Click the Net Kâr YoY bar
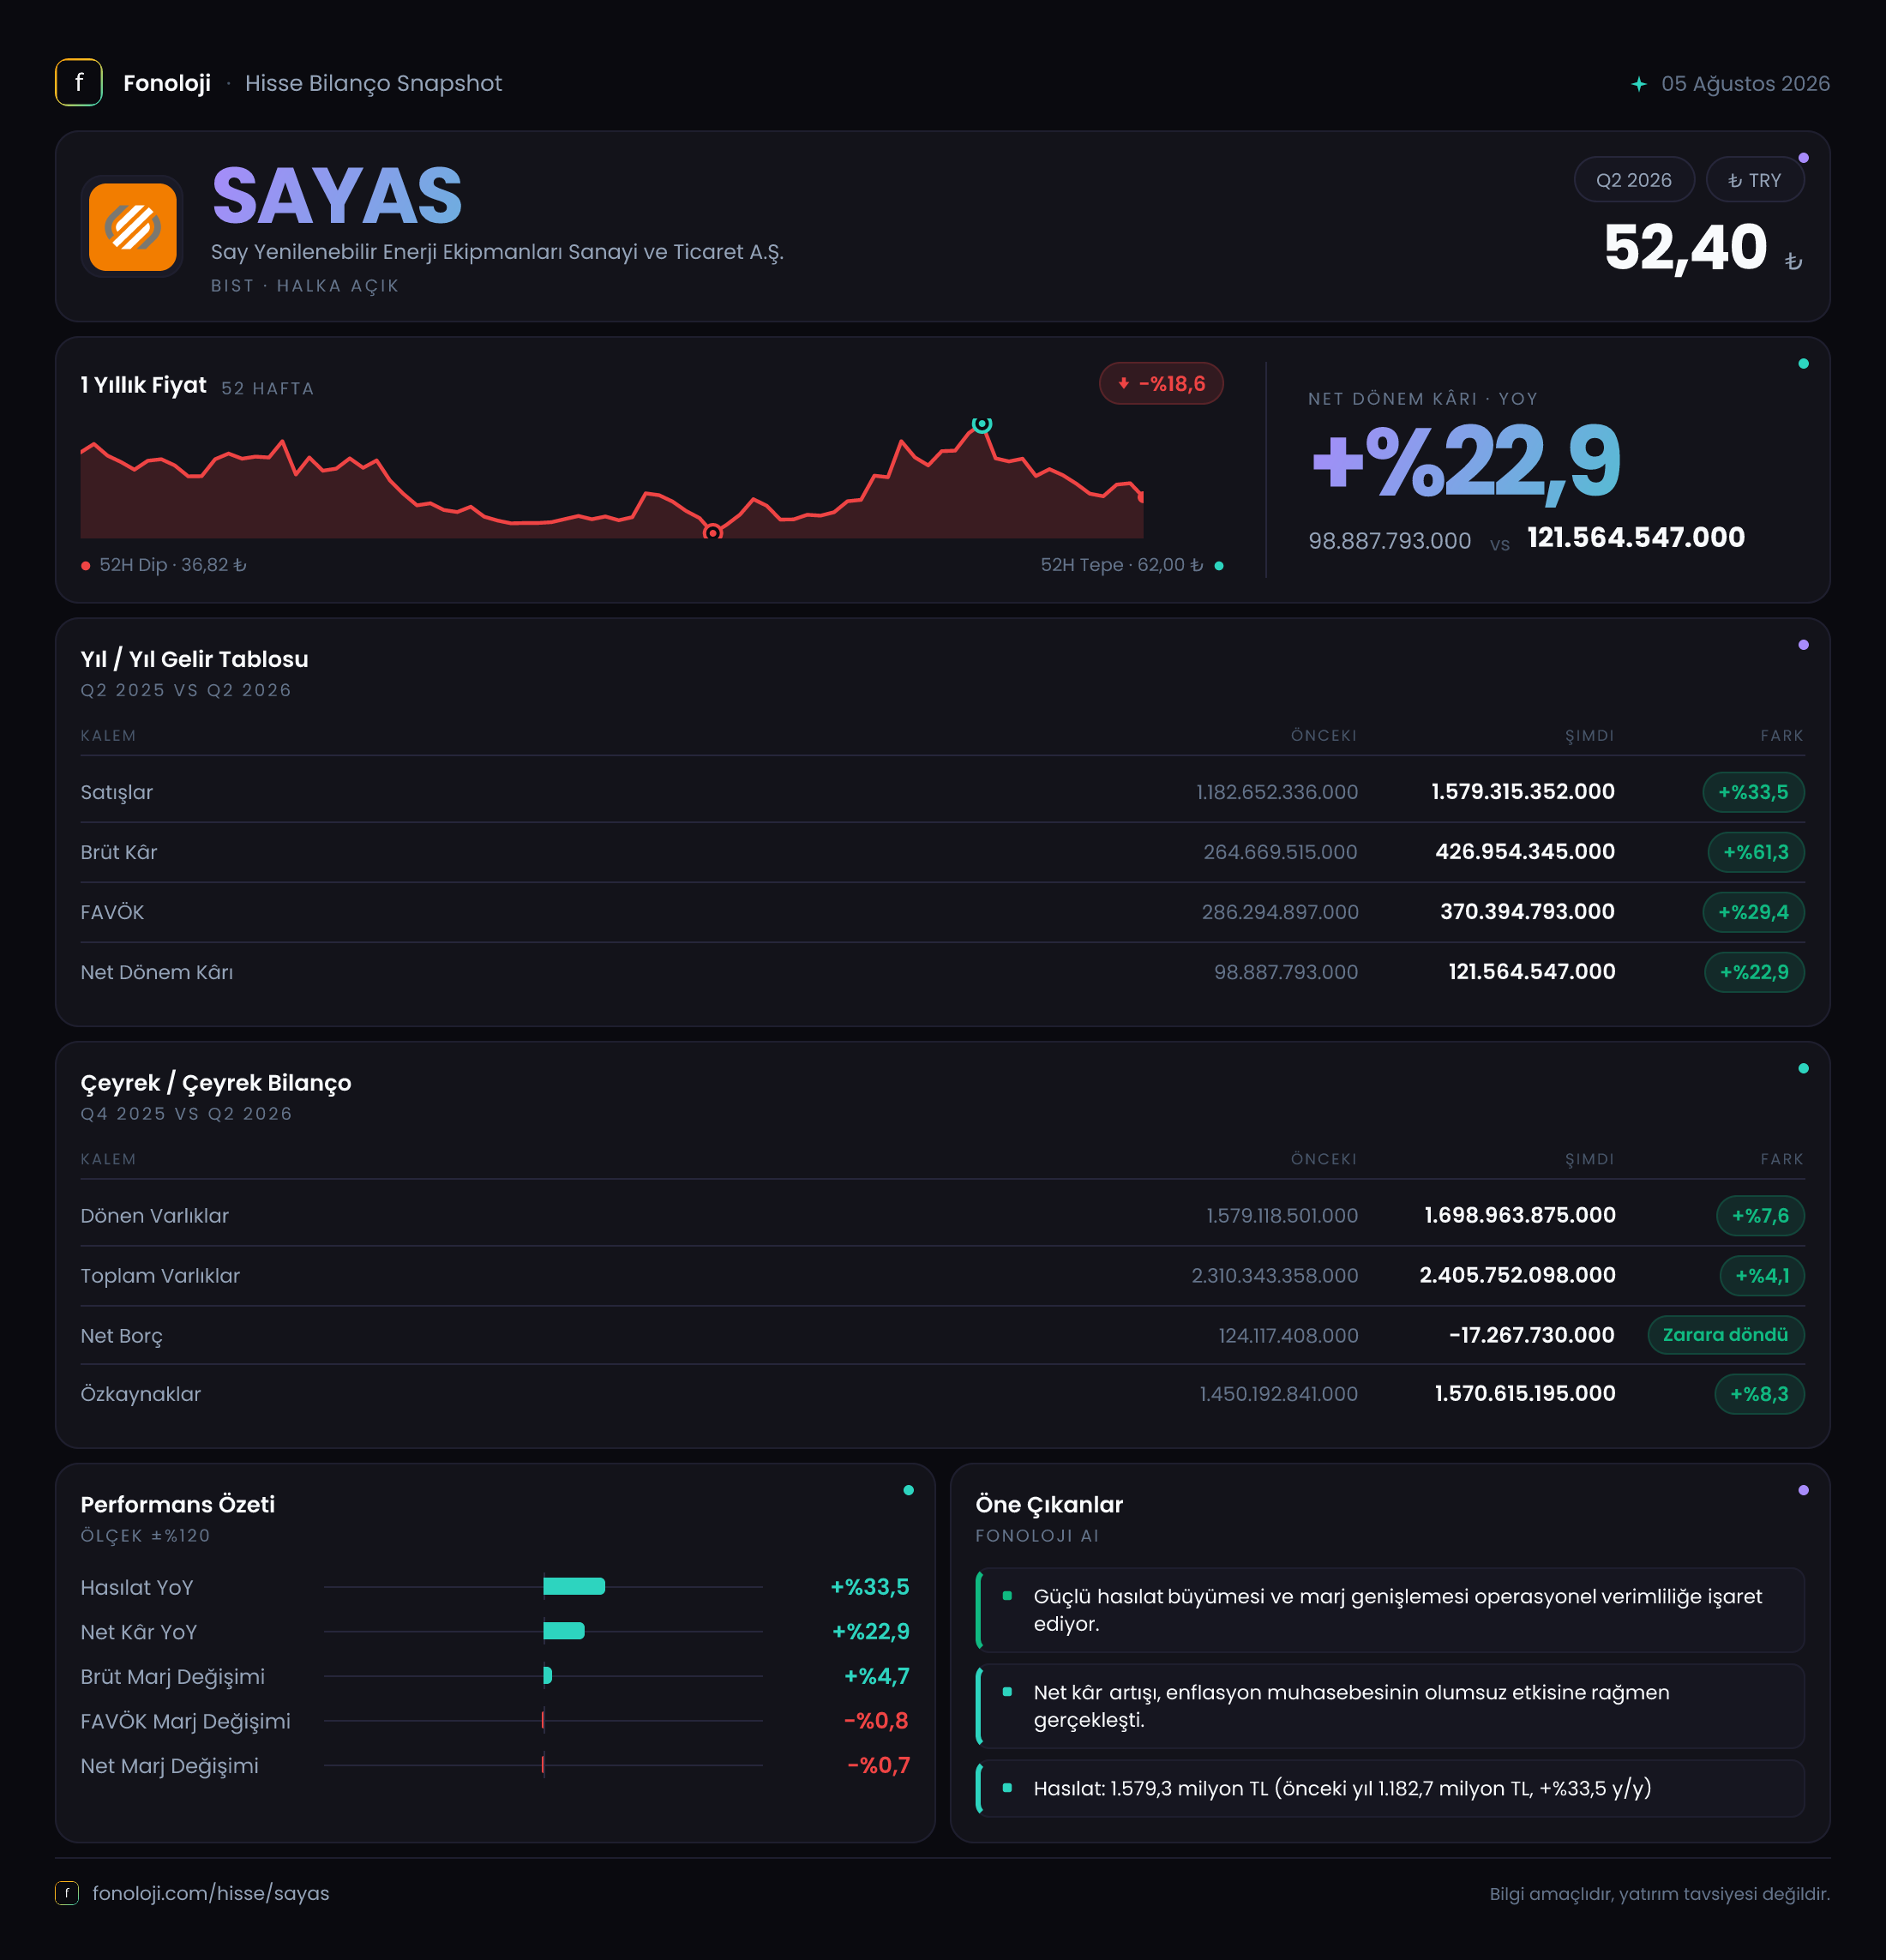Screen dimensions: 1886x1960 [x=563, y=1631]
